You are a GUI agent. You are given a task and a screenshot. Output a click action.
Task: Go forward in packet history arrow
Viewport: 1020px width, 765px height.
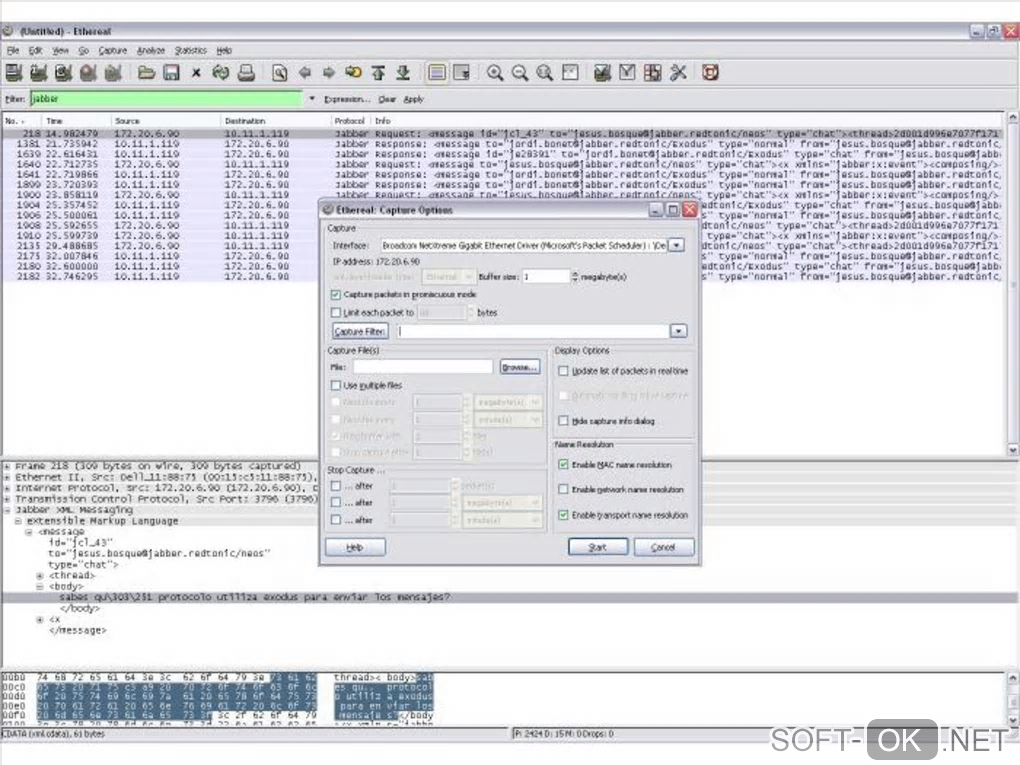(x=329, y=73)
